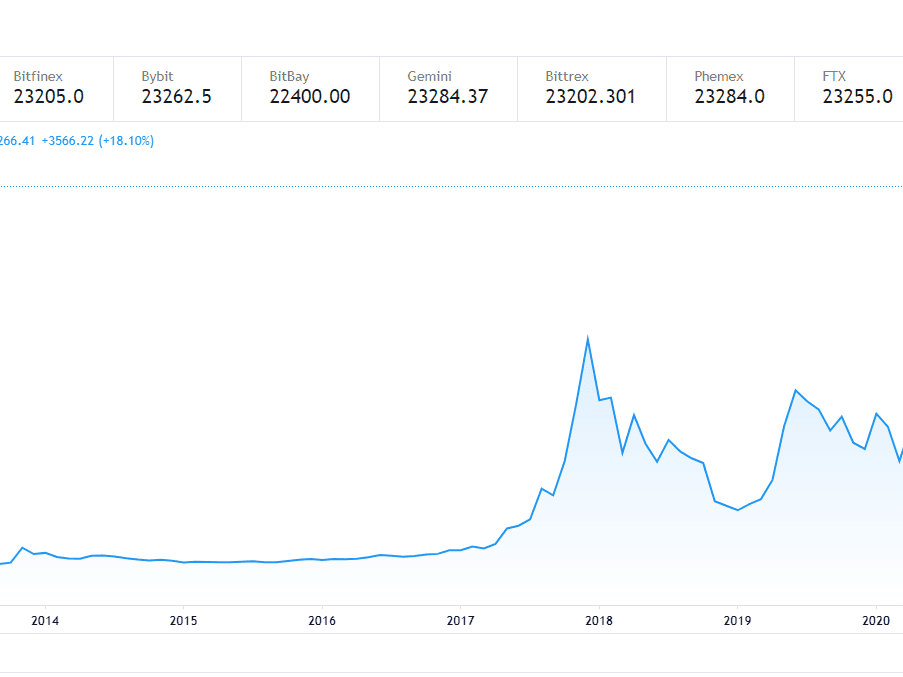Open the Bitfinex price ticker

(56, 89)
